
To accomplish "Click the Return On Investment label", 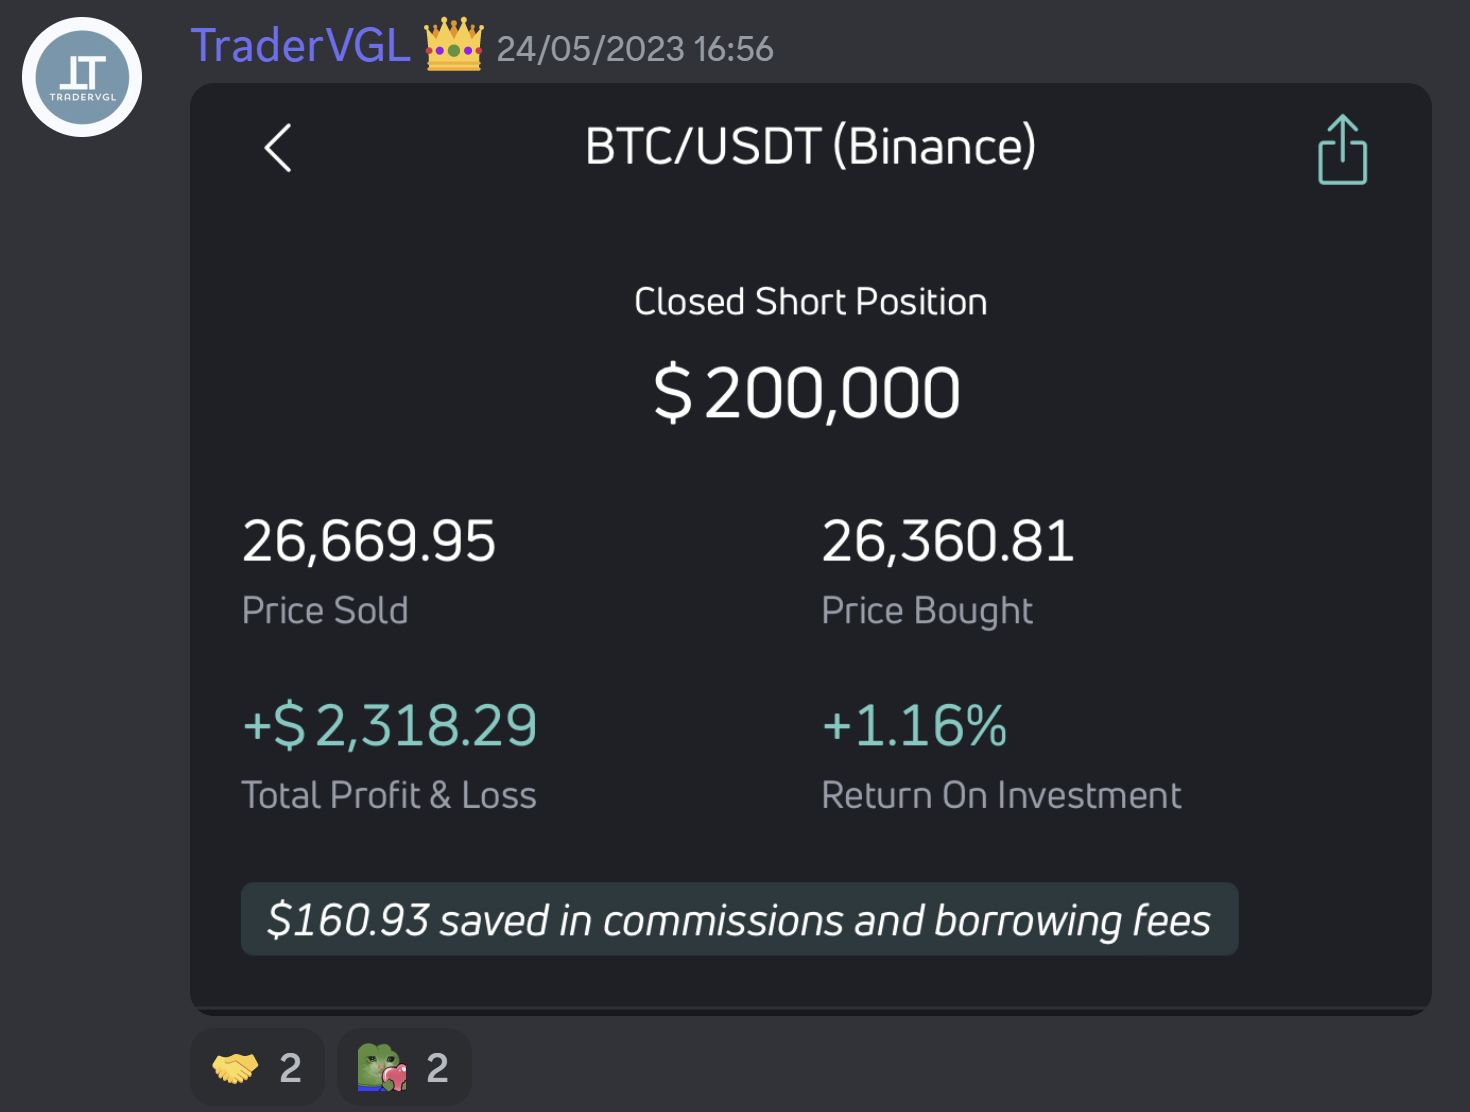I will click(x=1001, y=795).
